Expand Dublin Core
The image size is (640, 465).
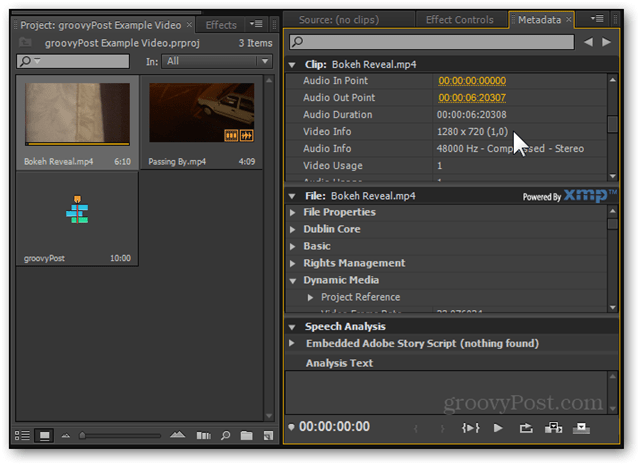293,229
